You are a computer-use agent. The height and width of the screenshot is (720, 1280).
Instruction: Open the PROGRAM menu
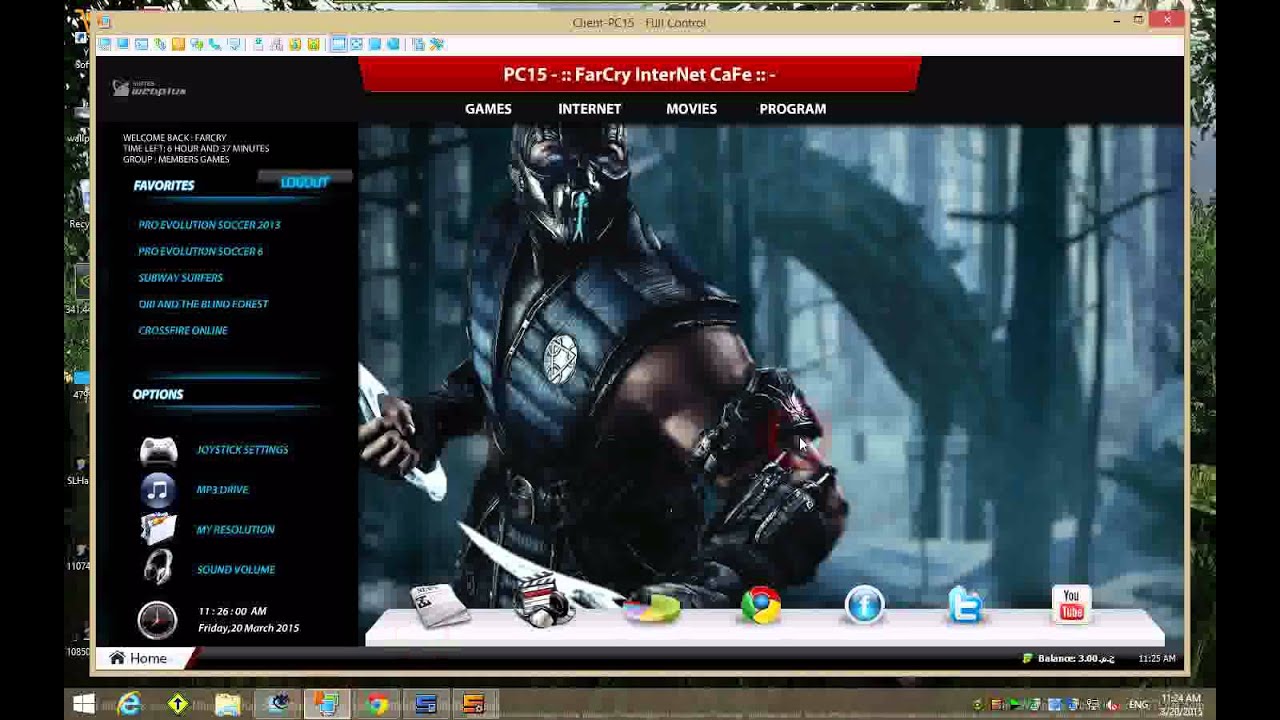(793, 109)
